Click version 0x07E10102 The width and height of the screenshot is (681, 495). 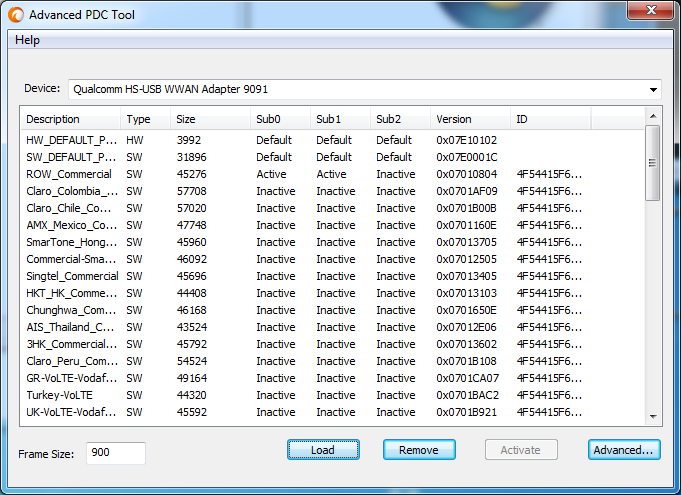(x=466, y=140)
